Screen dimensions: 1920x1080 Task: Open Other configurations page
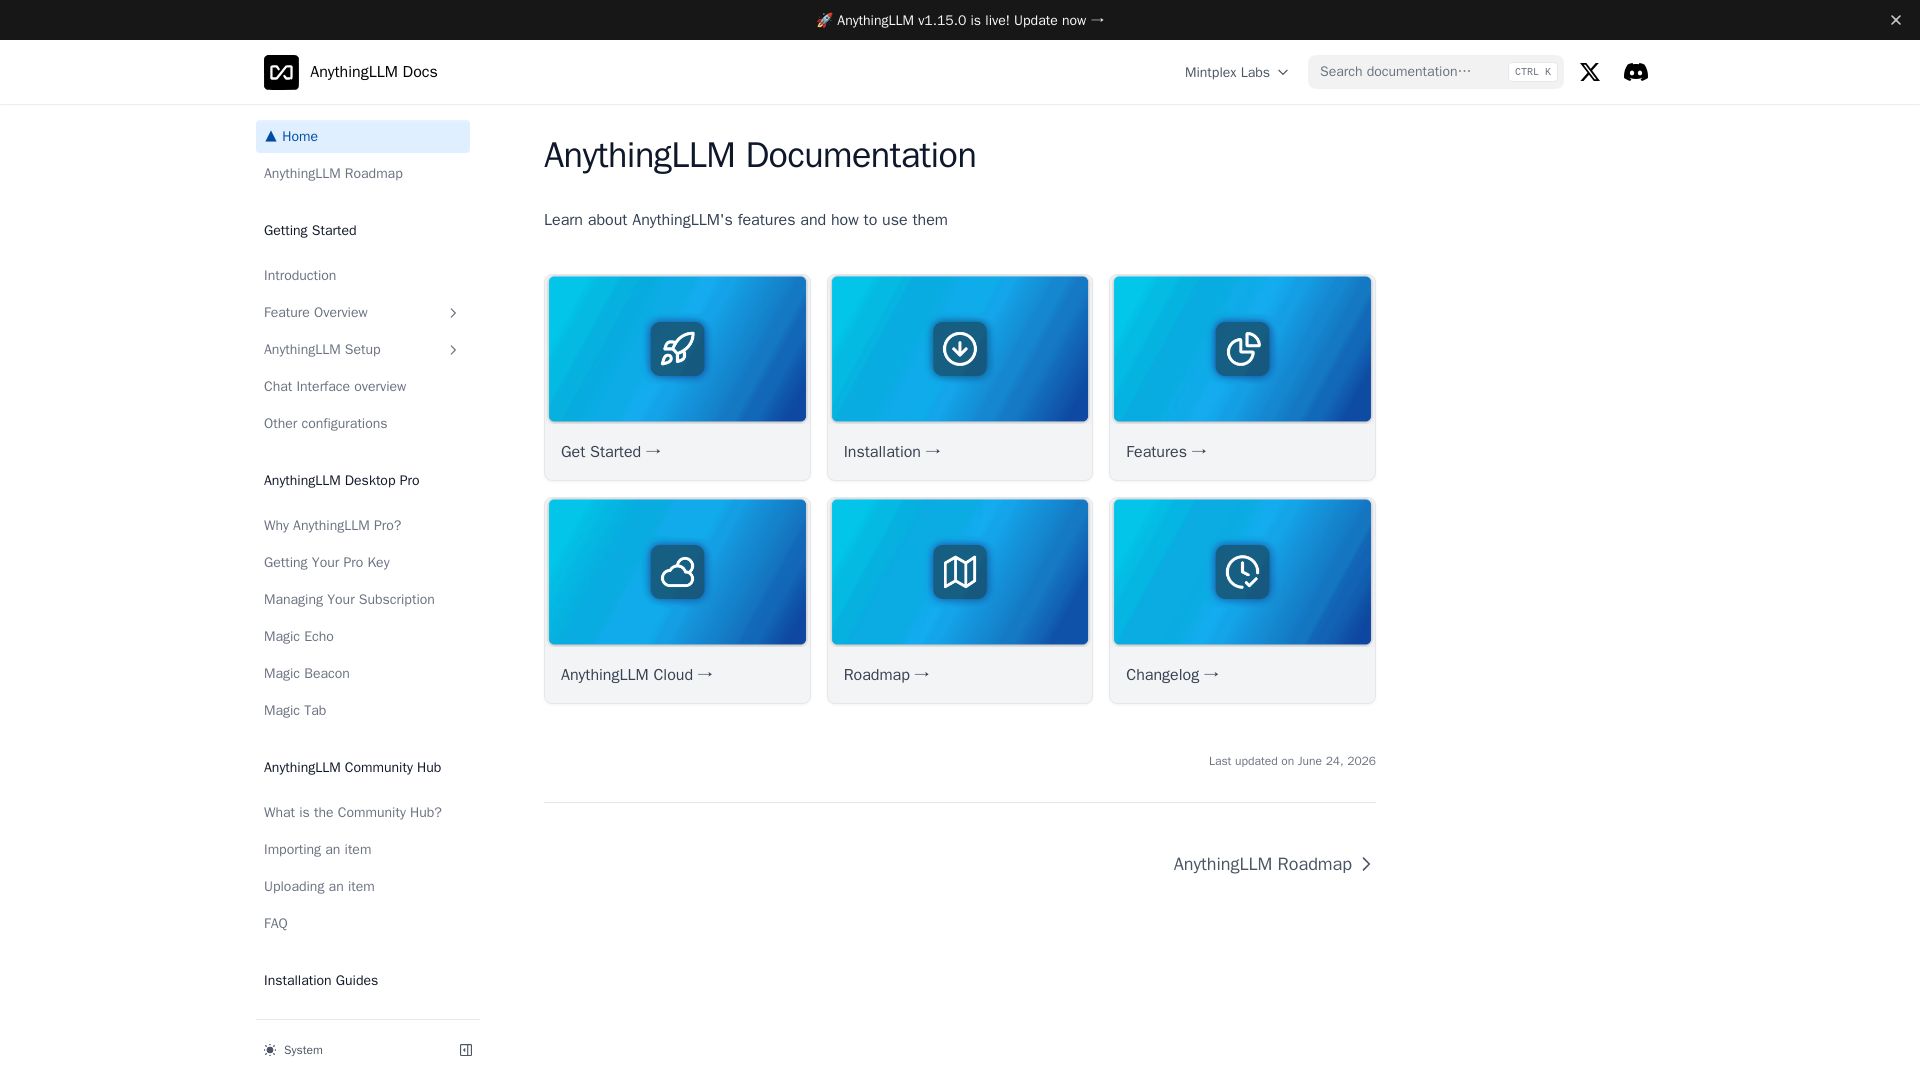tap(363, 424)
